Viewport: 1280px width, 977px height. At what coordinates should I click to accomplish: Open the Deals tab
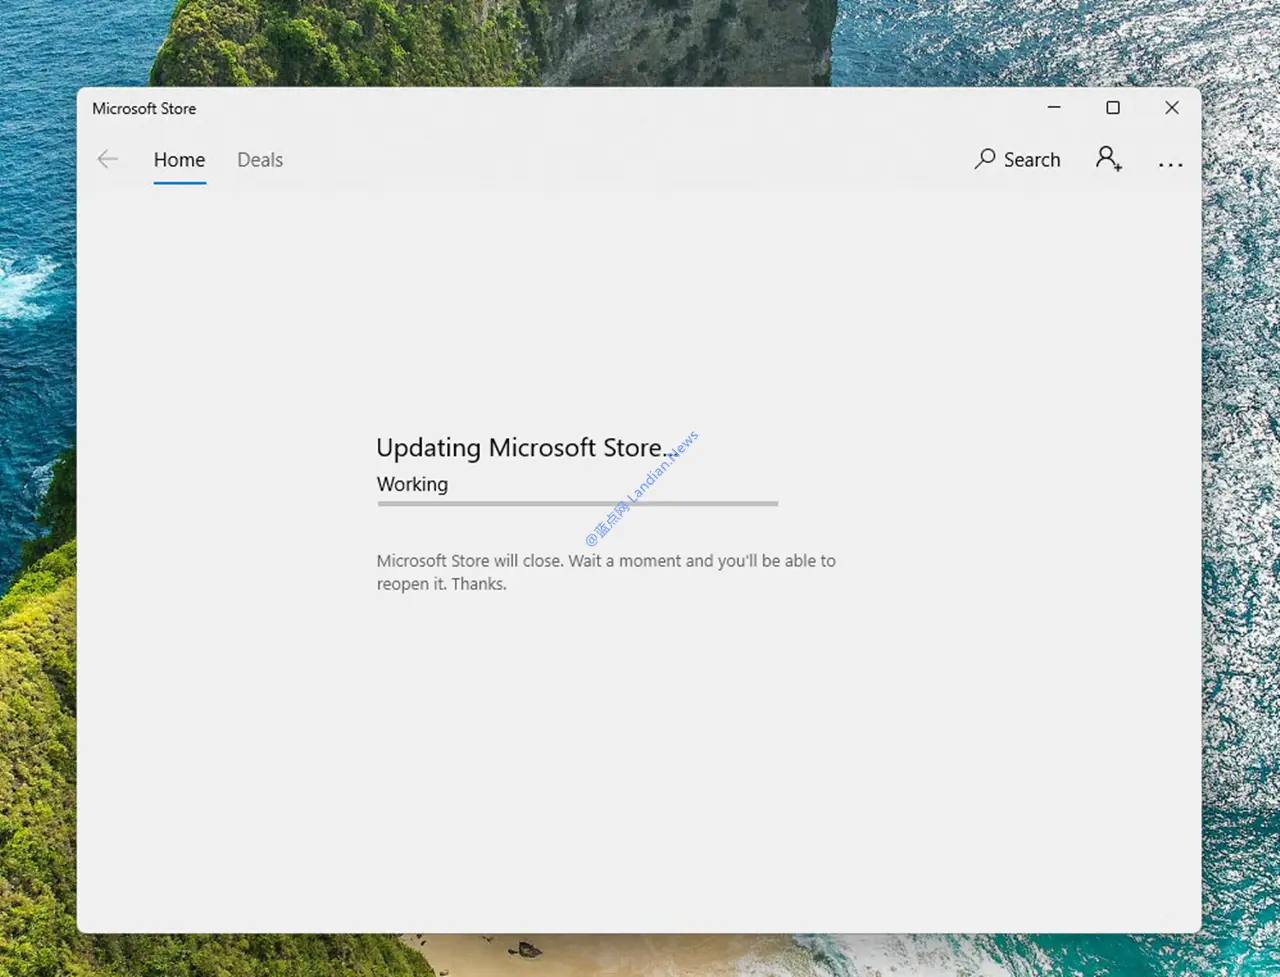pyautogui.click(x=259, y=159)
